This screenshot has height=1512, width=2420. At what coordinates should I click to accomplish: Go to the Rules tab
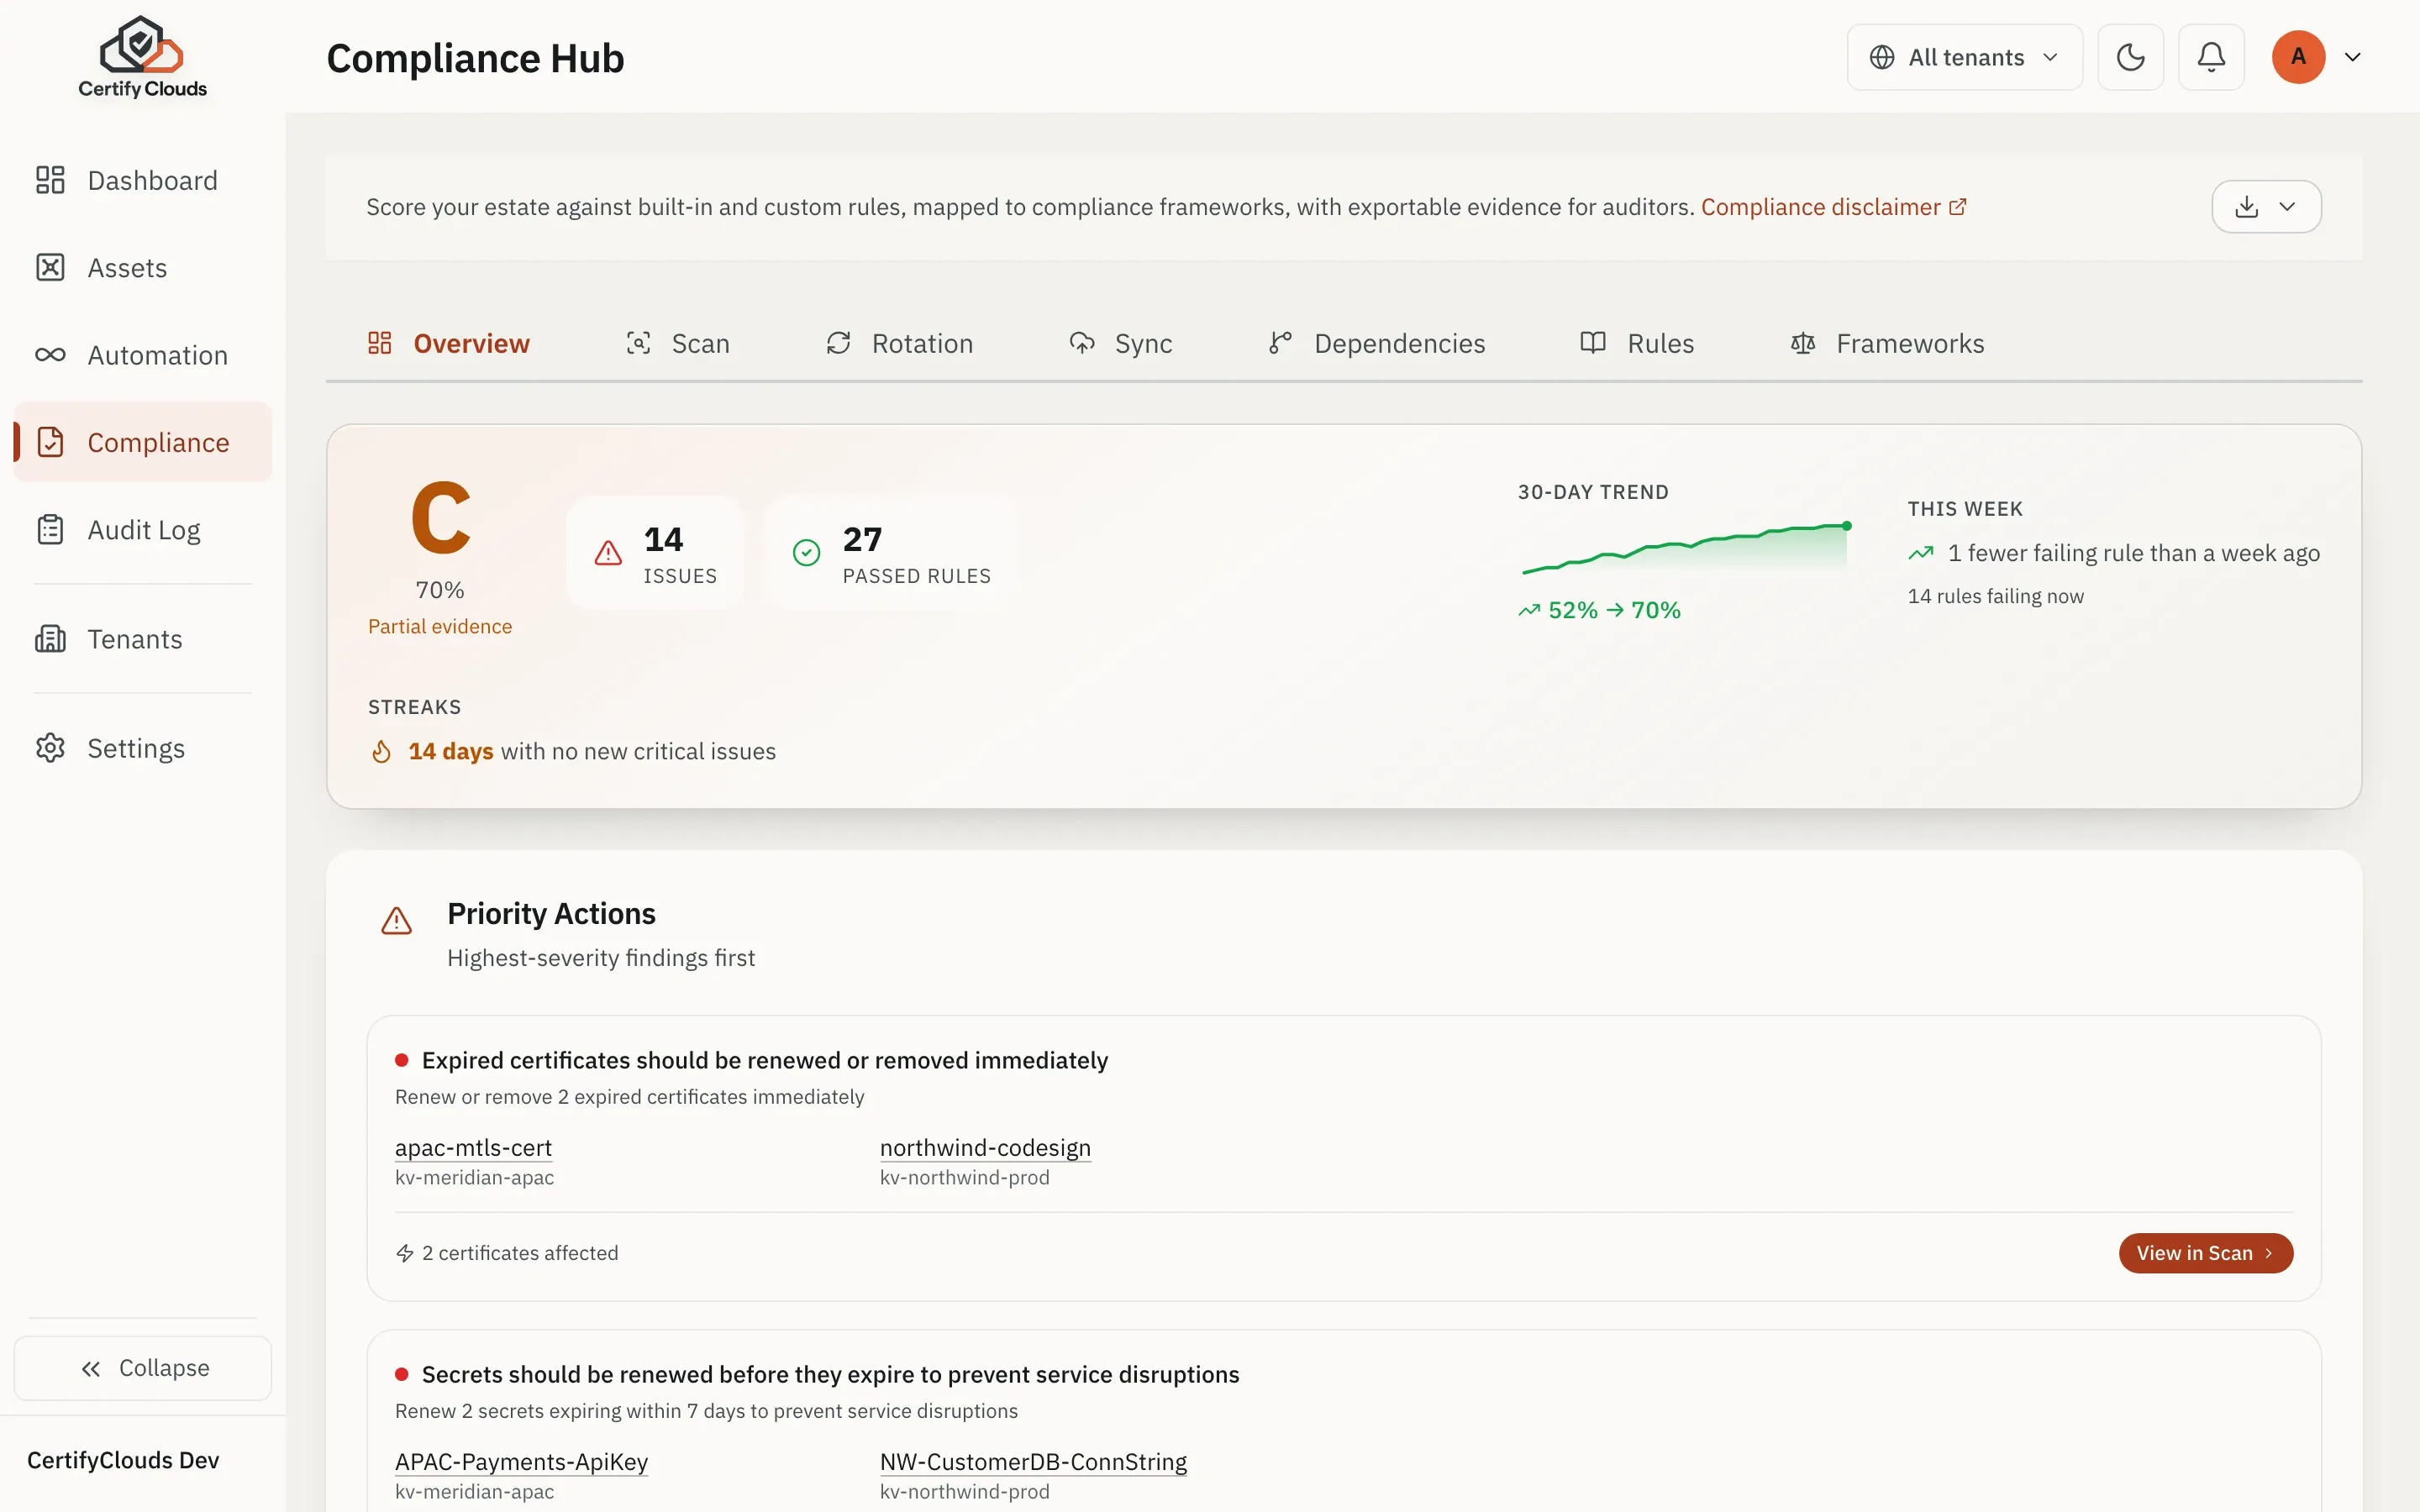[x=1637, y=343]
